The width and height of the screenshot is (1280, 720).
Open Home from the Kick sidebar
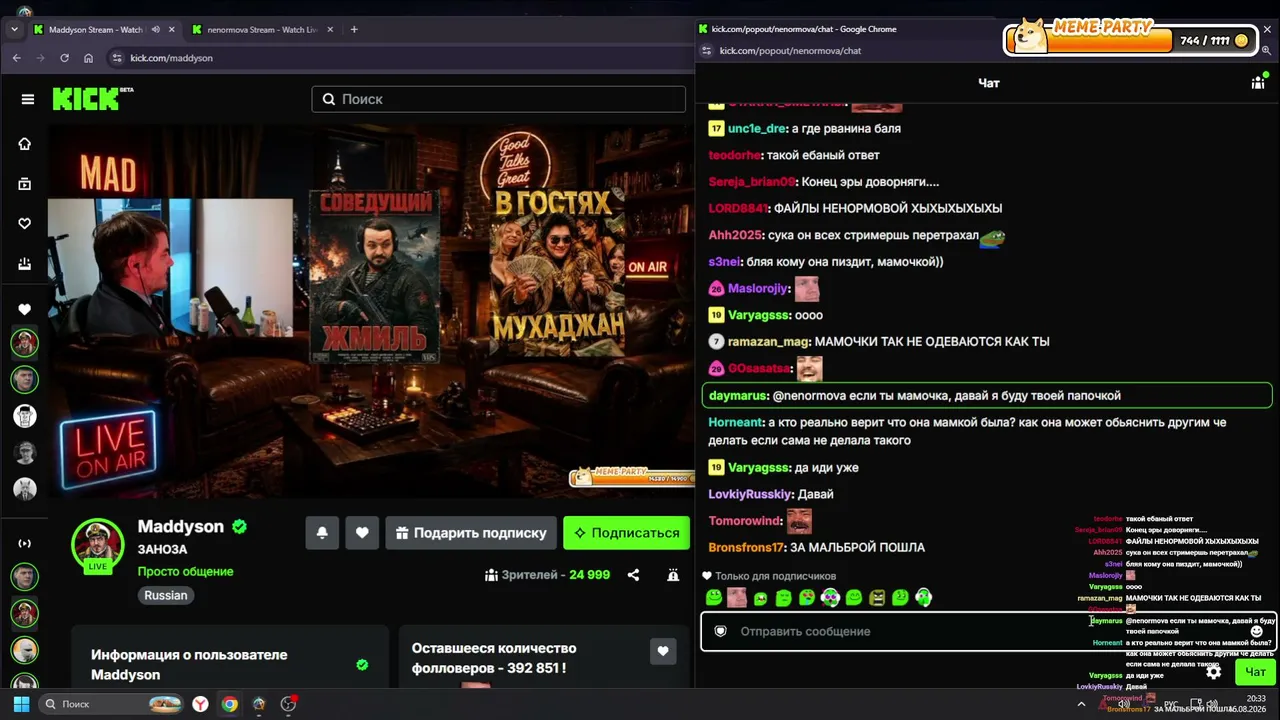click(x=25, y=144)
